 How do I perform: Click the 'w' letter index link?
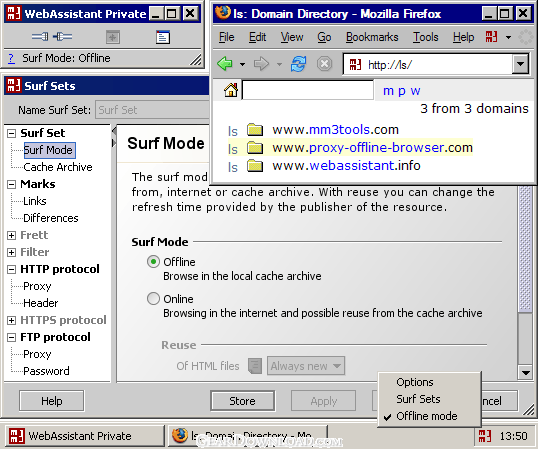[415, 91]
